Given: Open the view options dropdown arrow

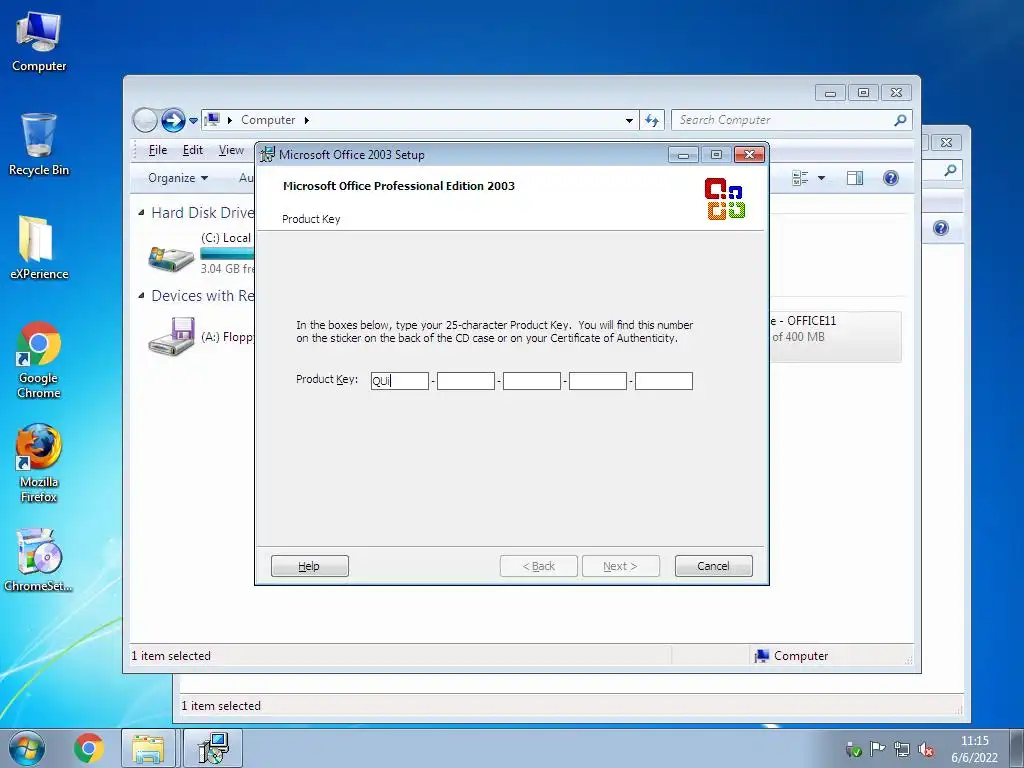Looking at the screenshot, I should point(822,178).
